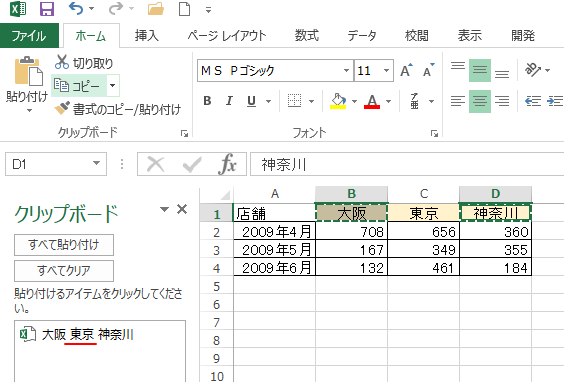564x382 pixels.
Task: Click the formula bar Enter checkmark icon
Action: click(x=192, y=165)
